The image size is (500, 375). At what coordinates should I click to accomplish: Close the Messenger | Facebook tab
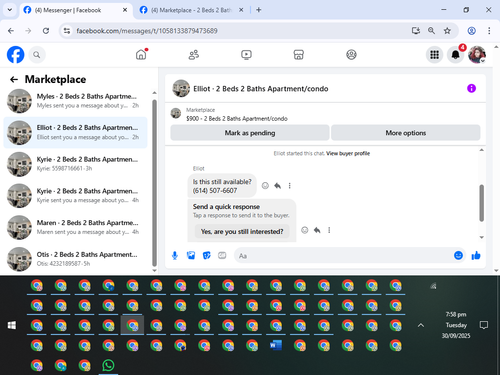(125, 10)
